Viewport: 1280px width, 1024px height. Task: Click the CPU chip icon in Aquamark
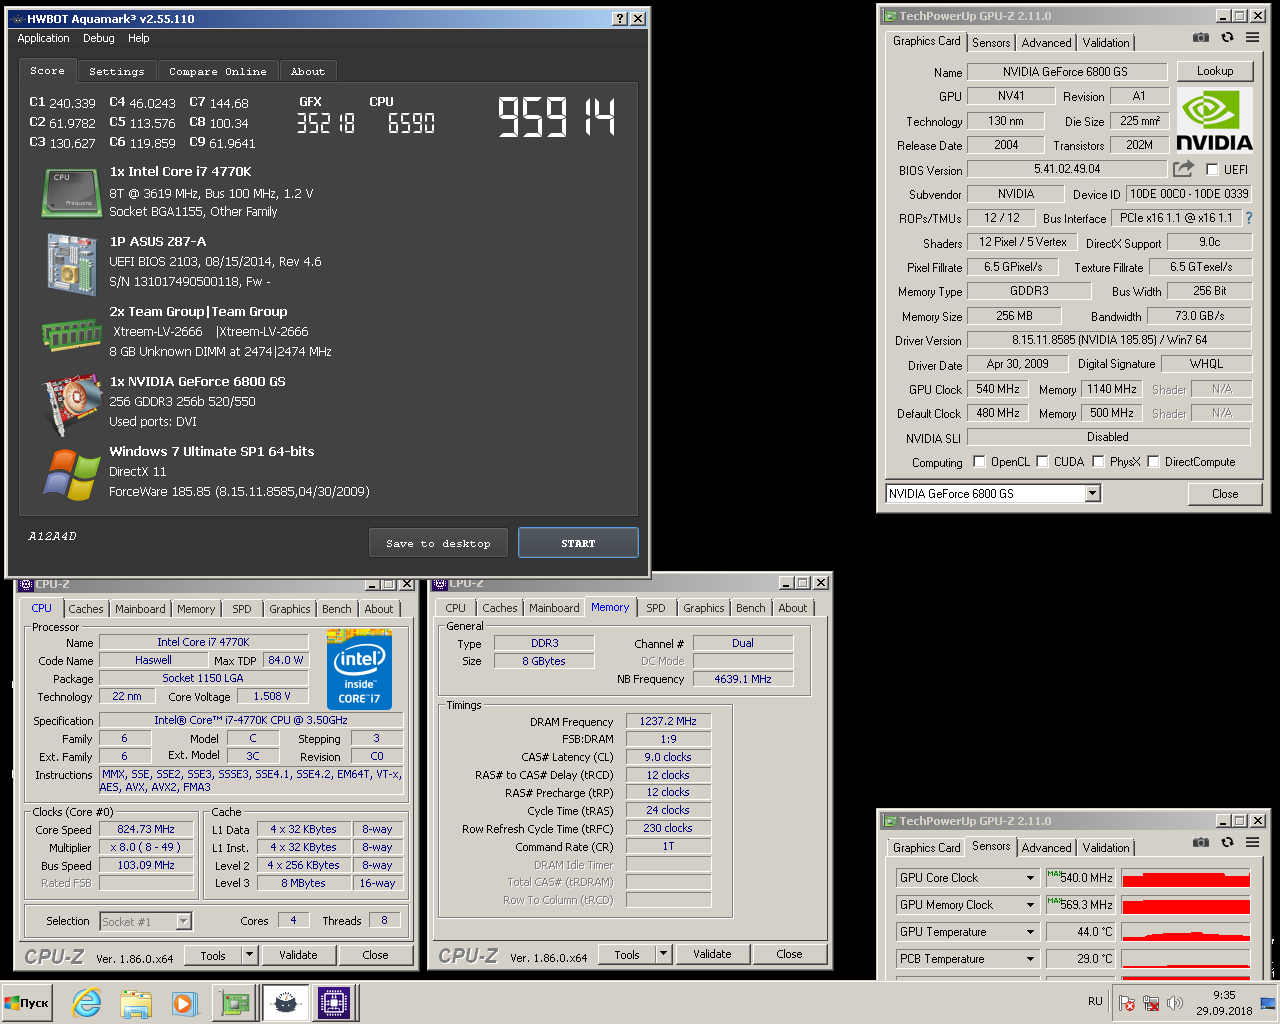coord(71,192)
